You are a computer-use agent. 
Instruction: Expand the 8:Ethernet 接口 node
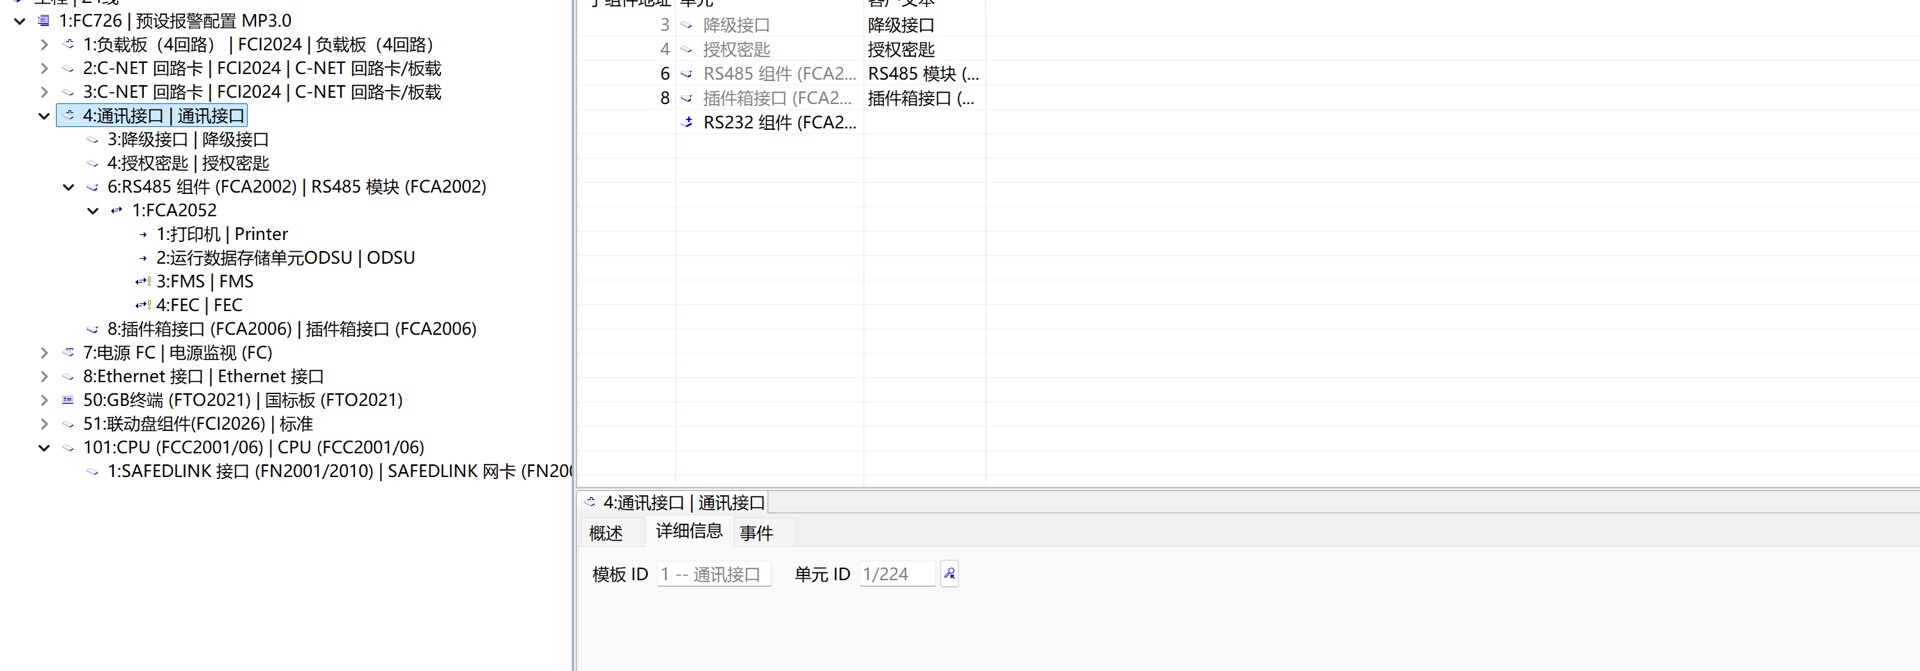click(x=44, y=377)
